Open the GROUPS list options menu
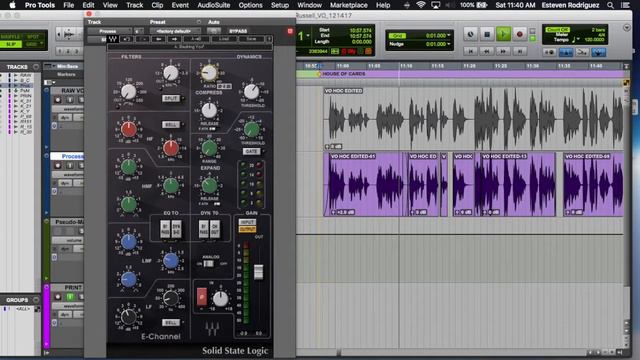This screenshot has height=360, width=640. coord(36,300)
